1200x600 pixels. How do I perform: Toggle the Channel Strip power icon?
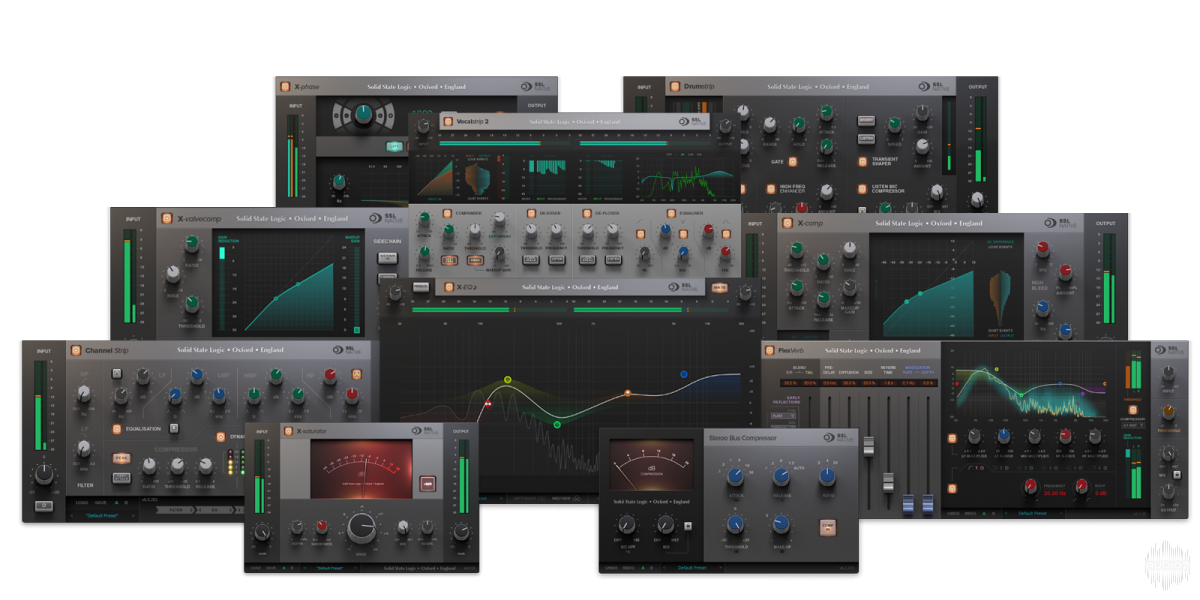click(75, 350)
